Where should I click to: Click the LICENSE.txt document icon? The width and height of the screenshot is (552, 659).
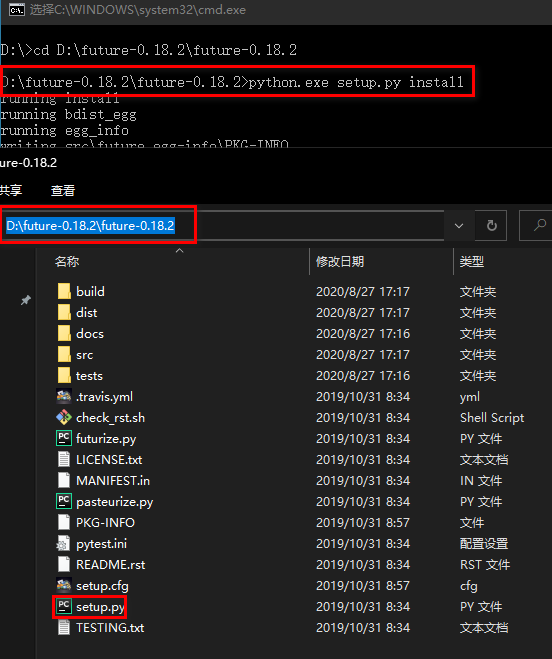64,459
